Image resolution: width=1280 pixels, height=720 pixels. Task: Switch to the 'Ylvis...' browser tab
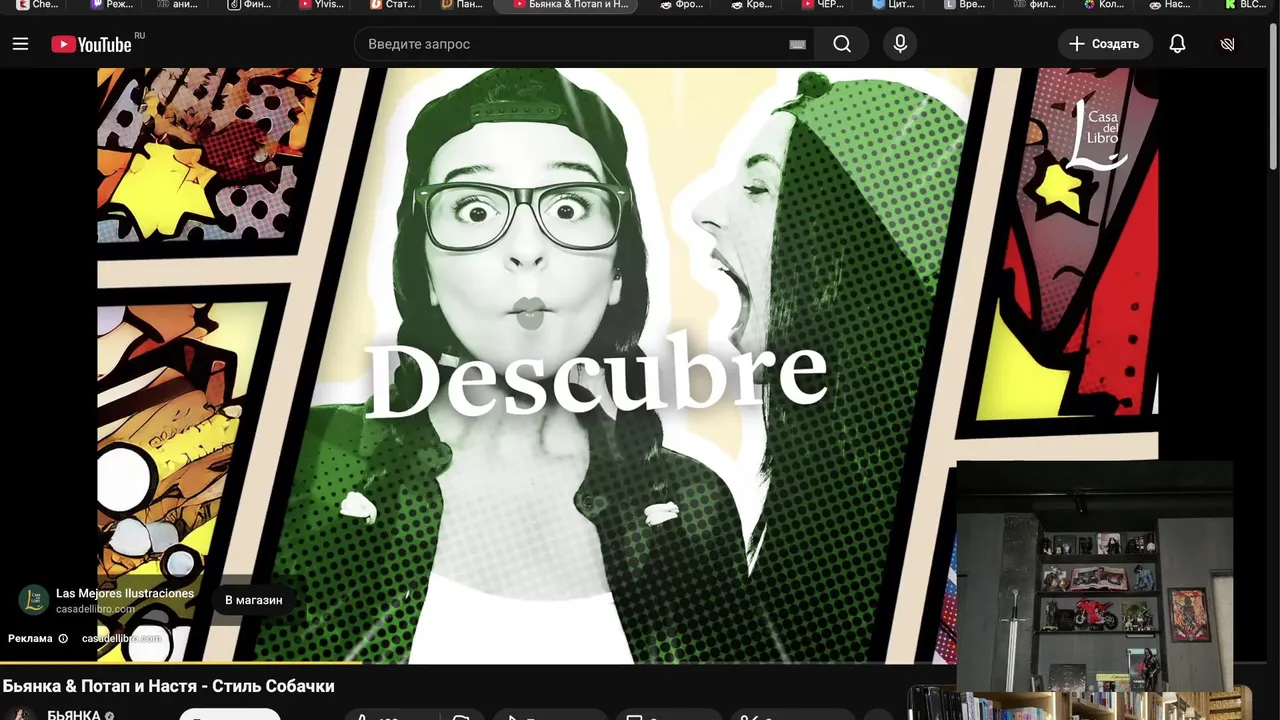(322, 5)
